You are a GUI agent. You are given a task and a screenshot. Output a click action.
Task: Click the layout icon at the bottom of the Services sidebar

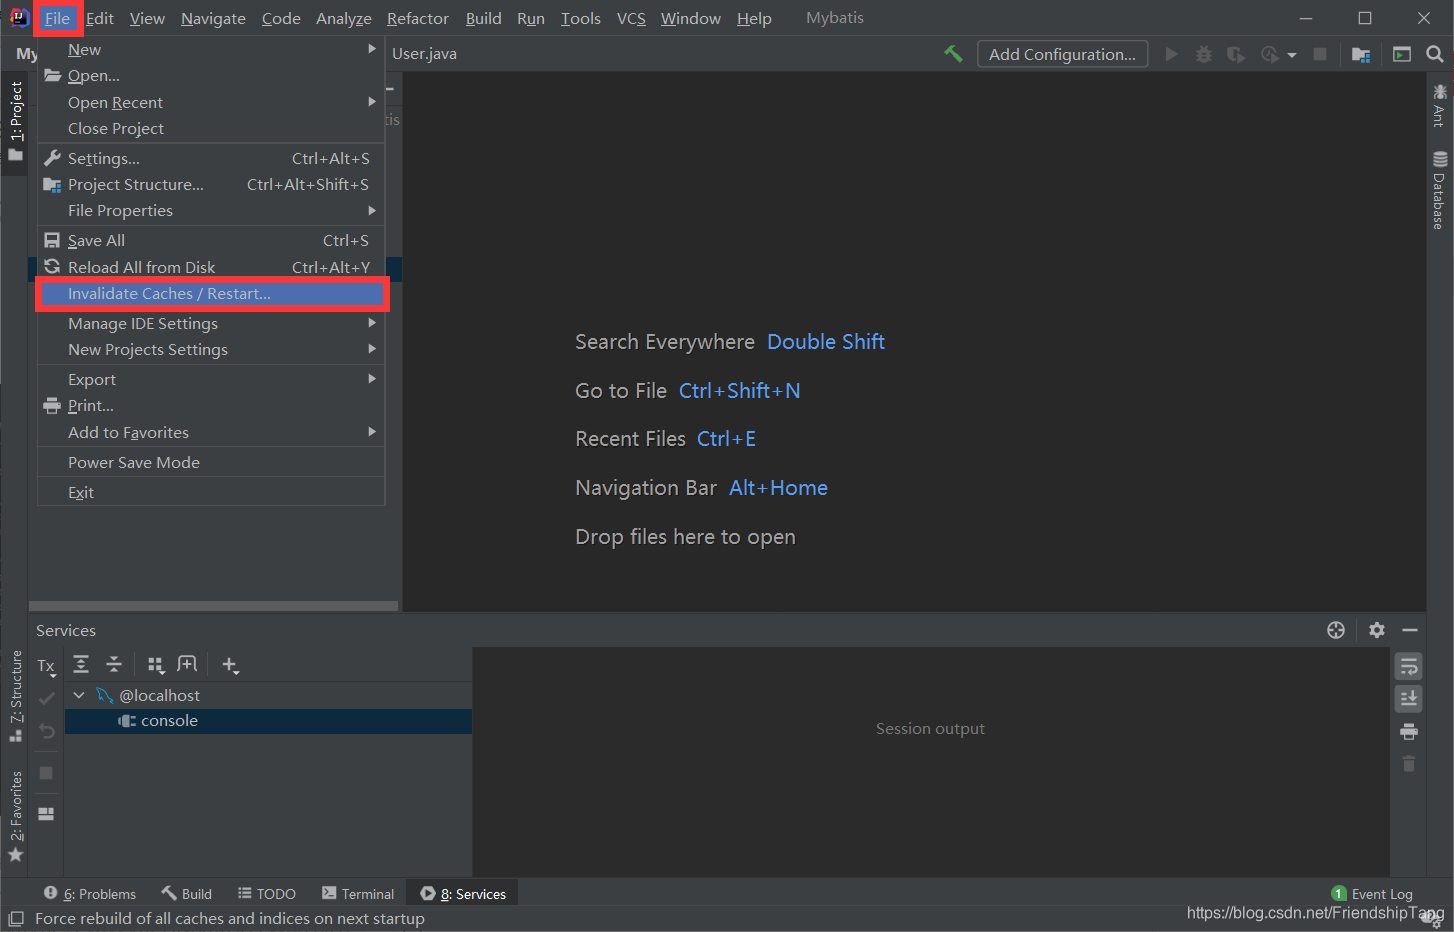pyautogui.click(x=46, y=814)
